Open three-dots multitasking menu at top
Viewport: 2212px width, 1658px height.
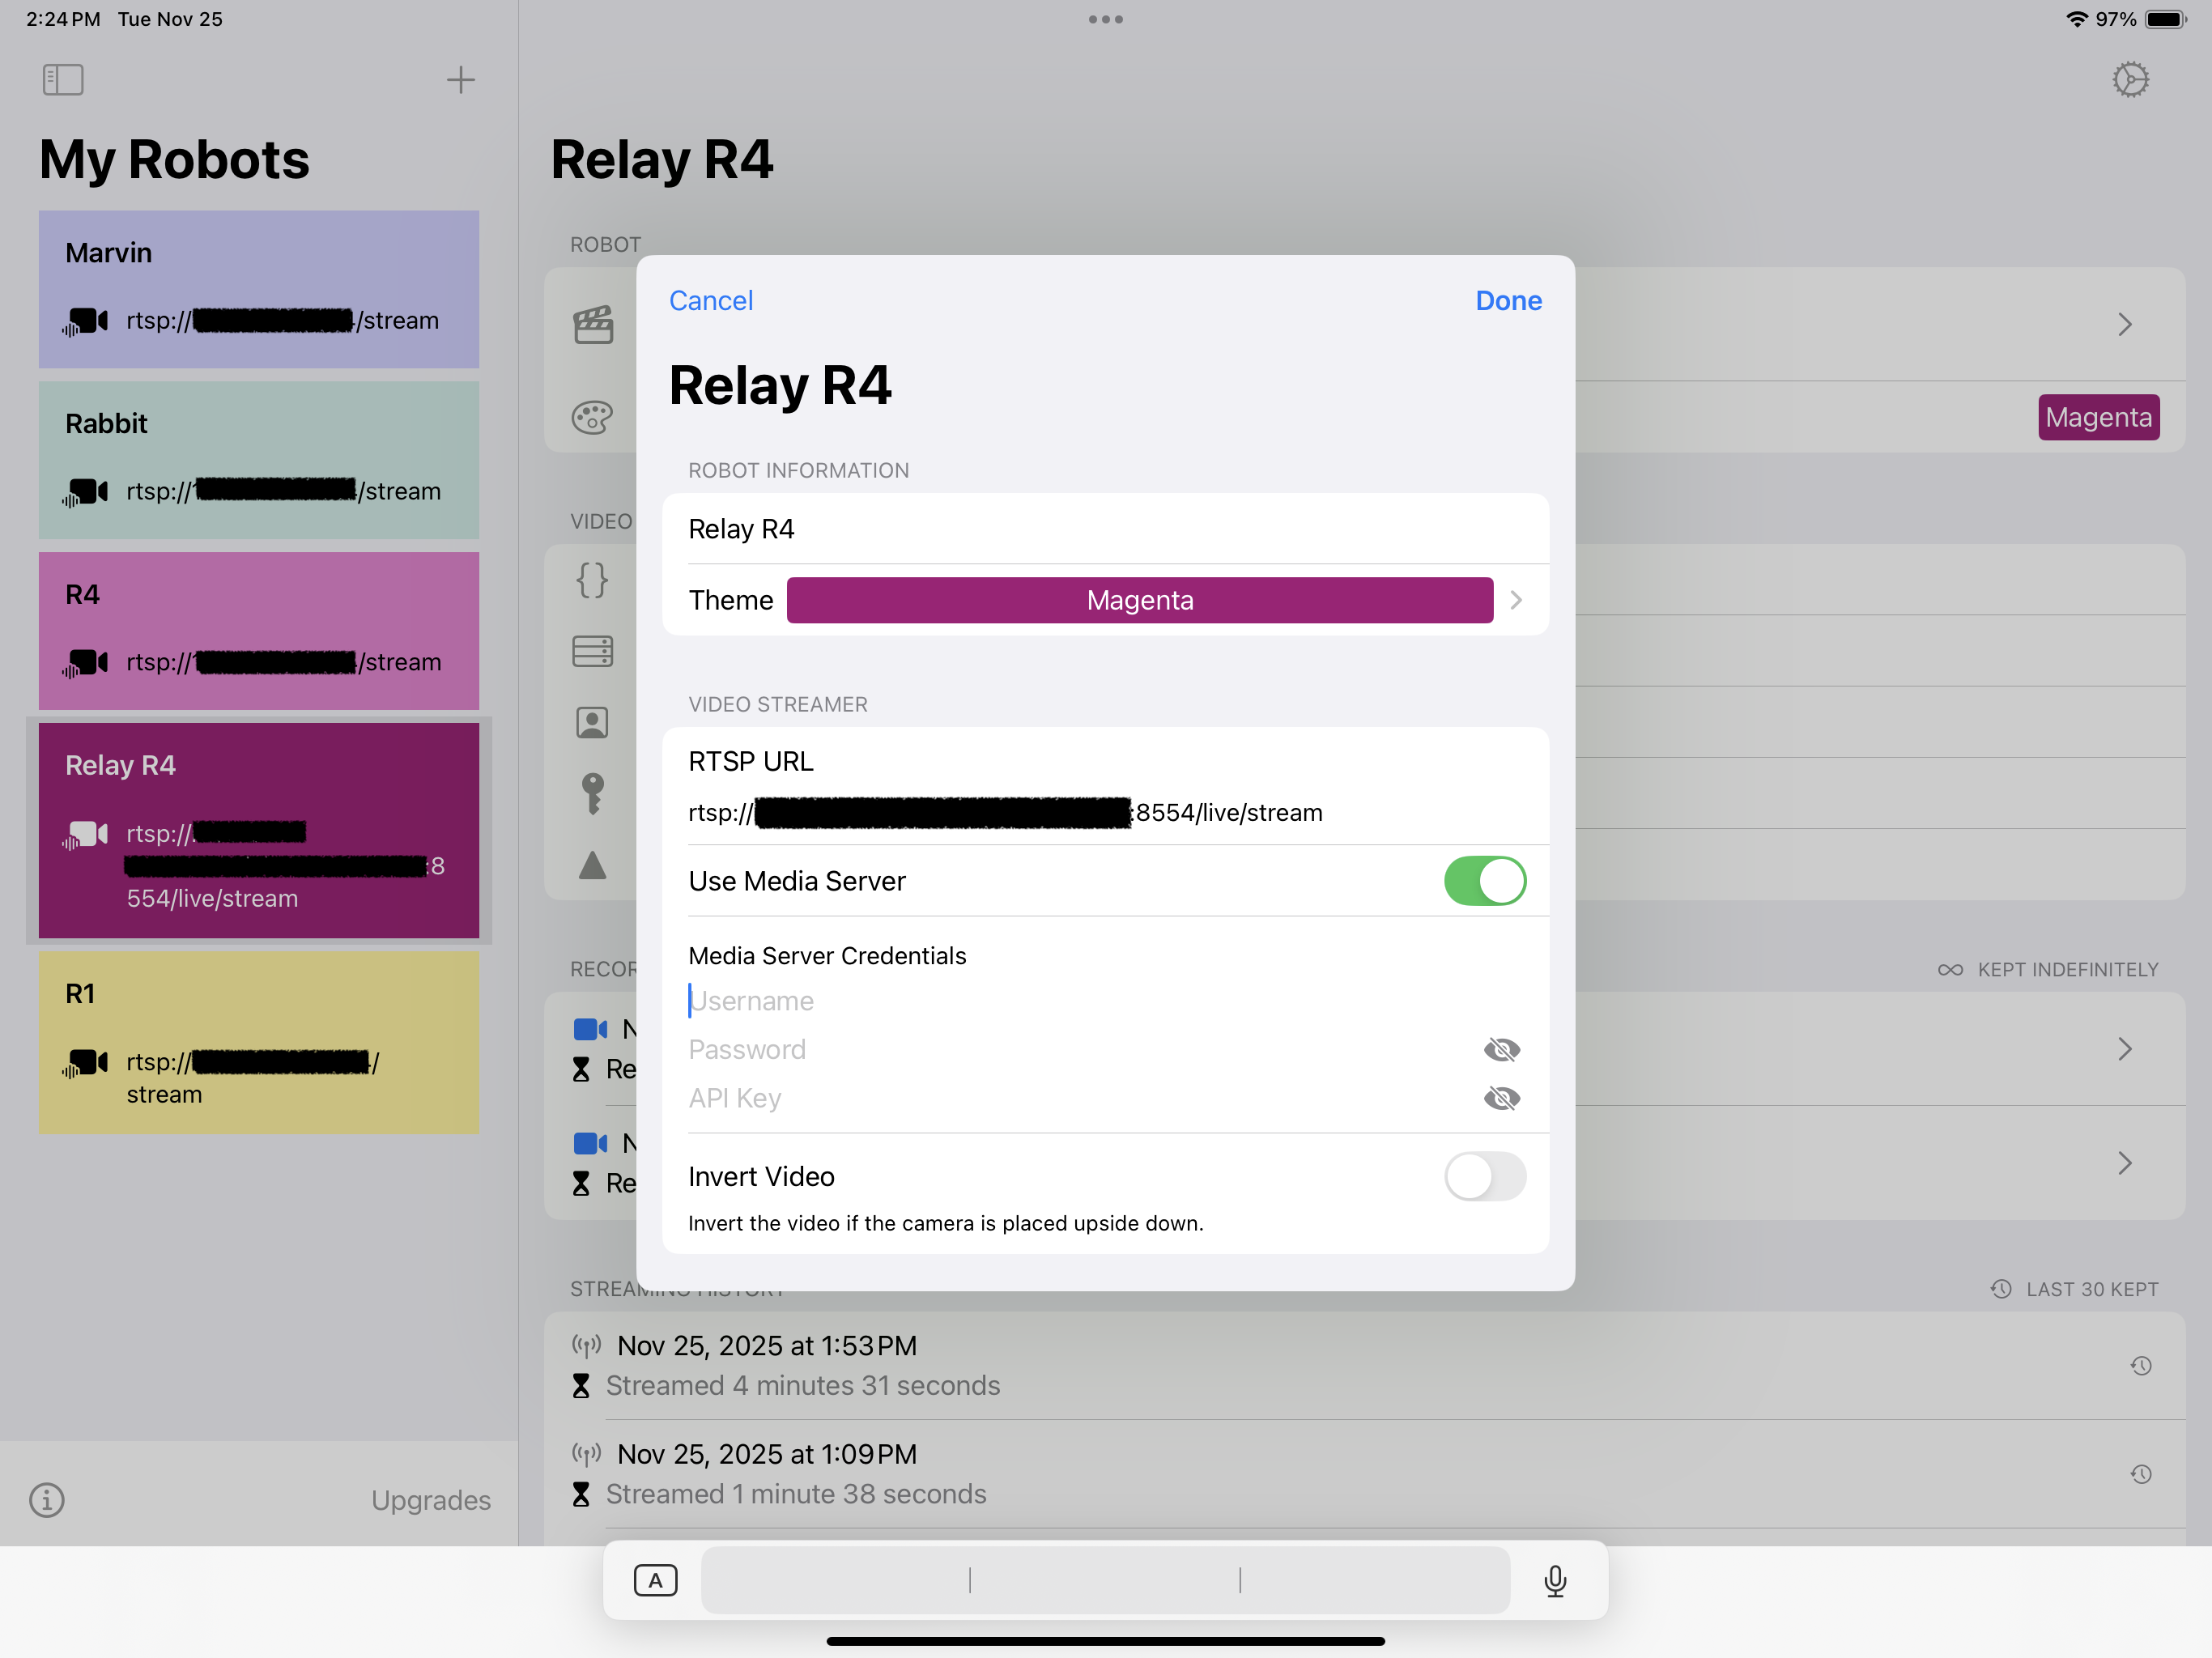pyautogui.click(x=1105, y=19)
